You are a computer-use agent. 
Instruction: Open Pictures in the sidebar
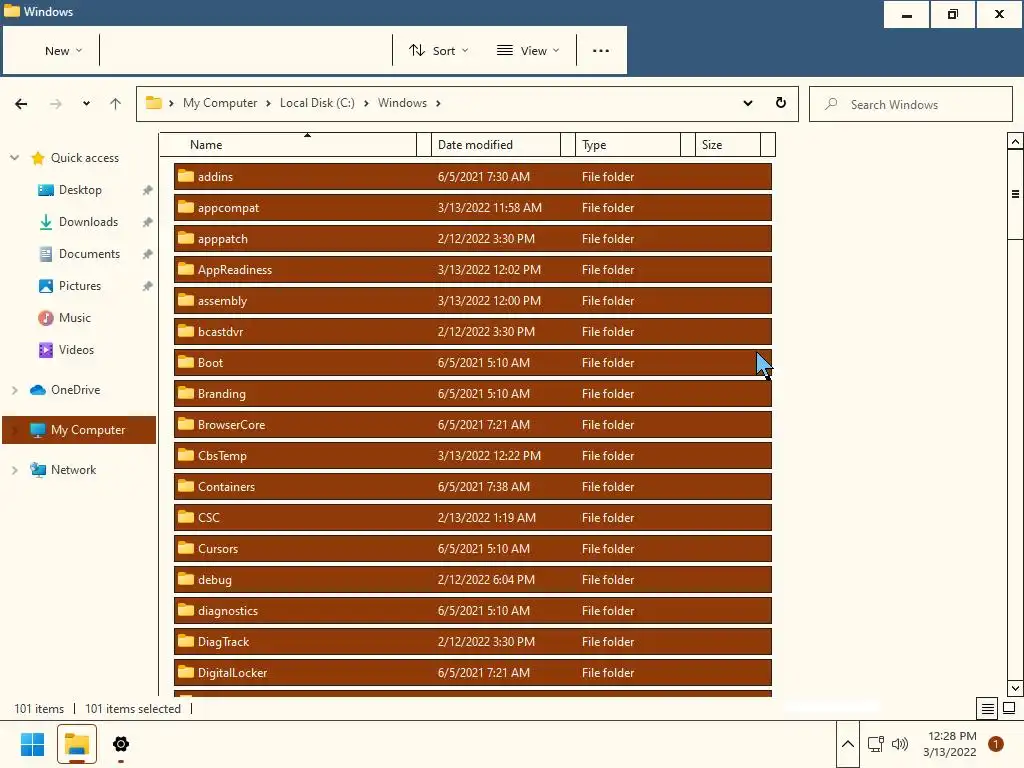tap(80, 285)
